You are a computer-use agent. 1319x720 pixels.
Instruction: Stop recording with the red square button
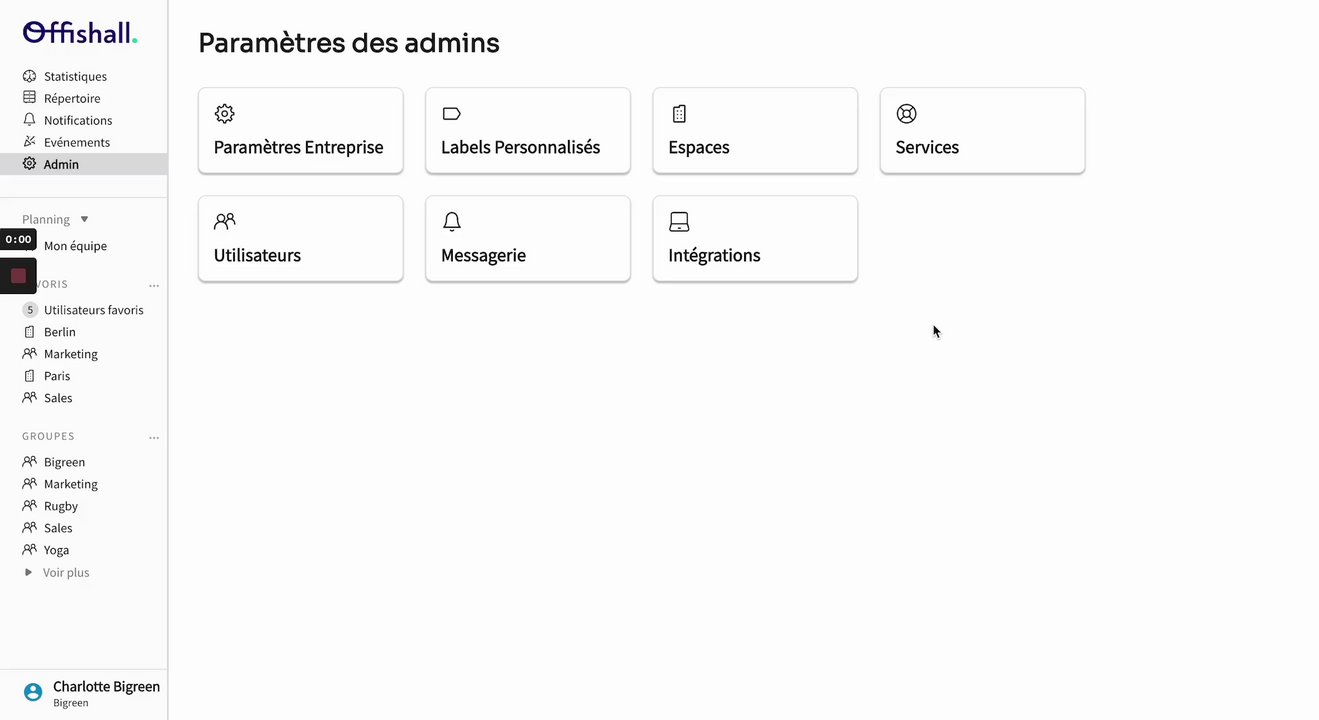[x=18, y=276]
